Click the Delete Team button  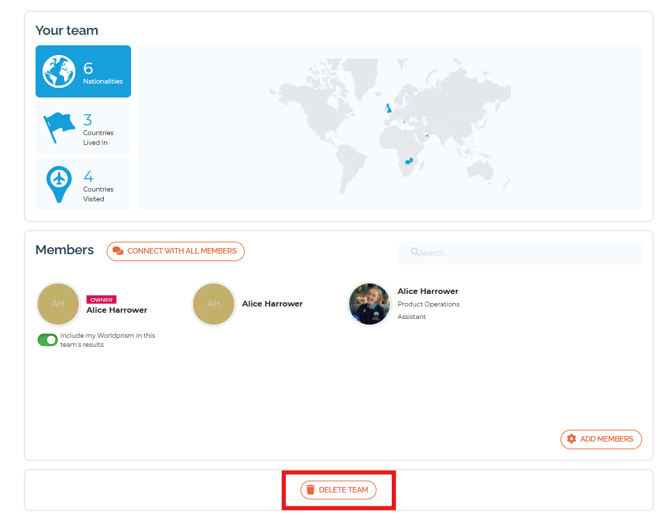pyautogui.click(x=338, y=490)
